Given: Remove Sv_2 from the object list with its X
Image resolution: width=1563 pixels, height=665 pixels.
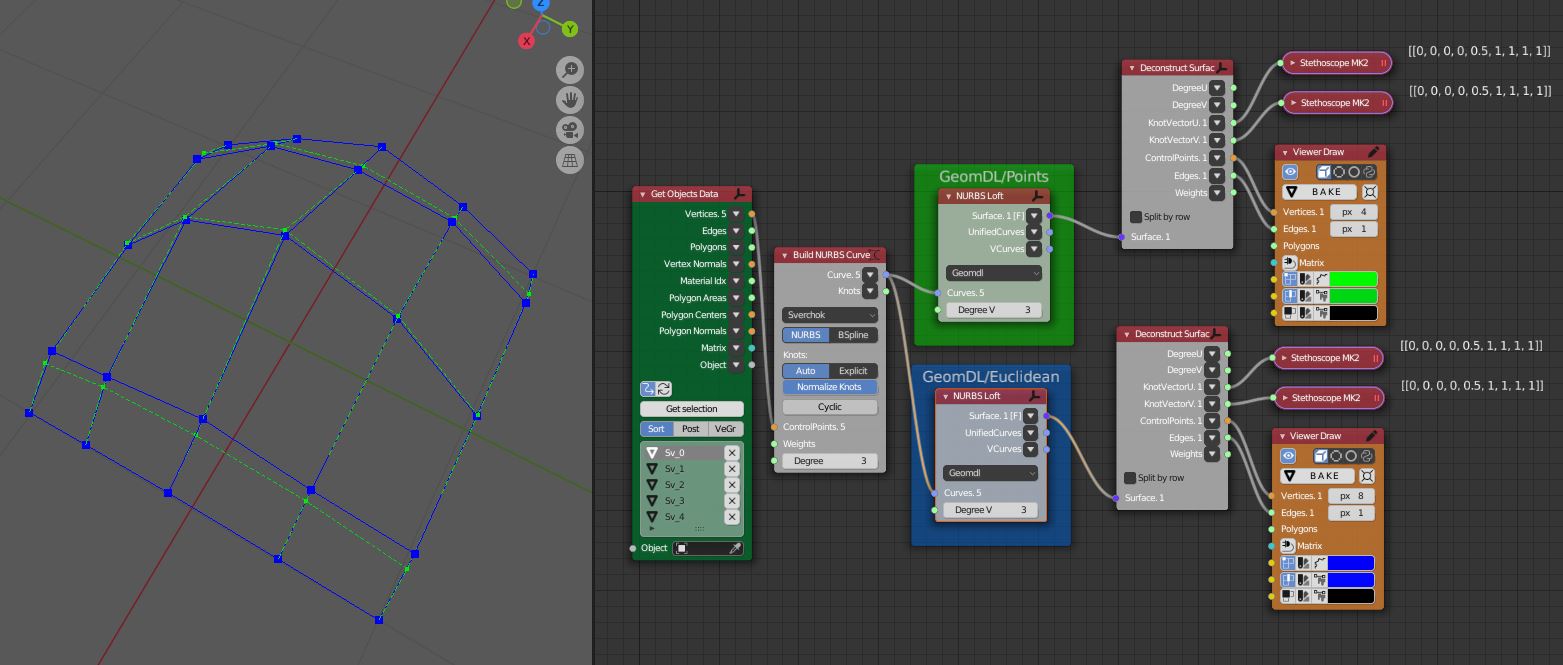Looking at the screenshot, I should [733, 484].
